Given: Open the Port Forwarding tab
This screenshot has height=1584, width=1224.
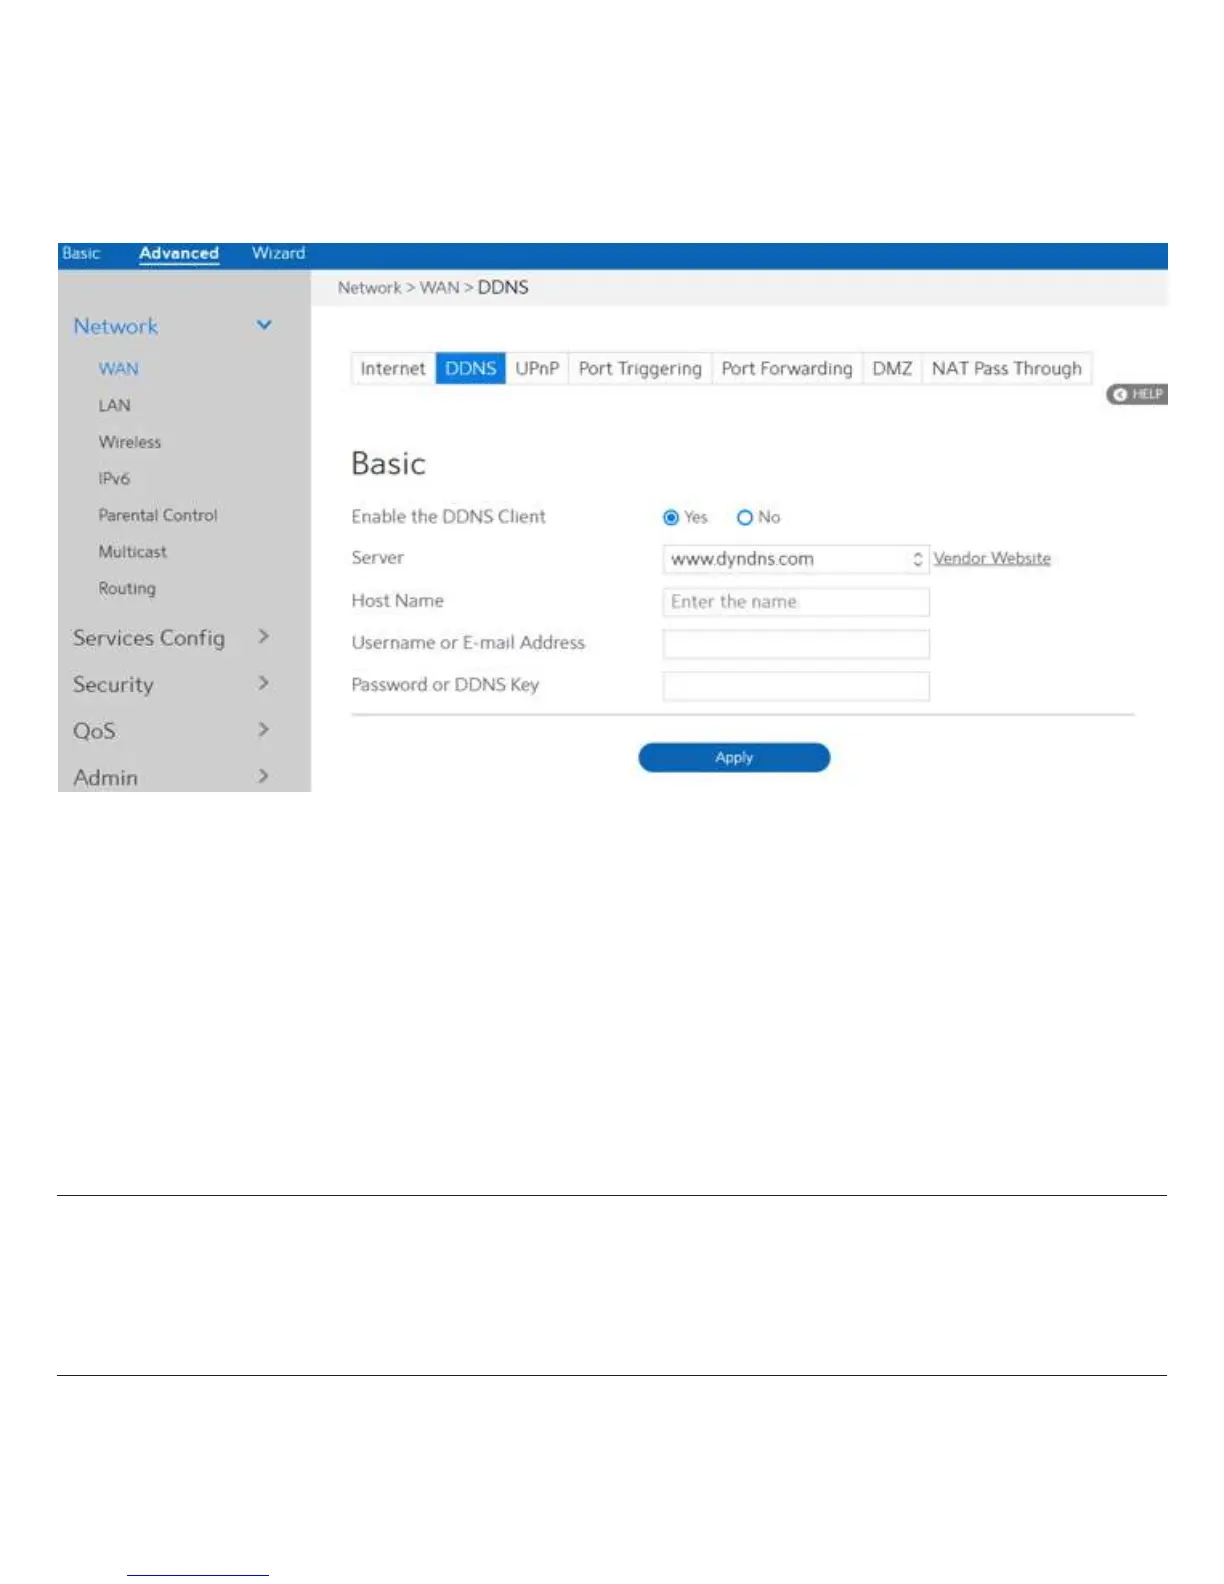Looking at the screenshot, I should [787, 368].
